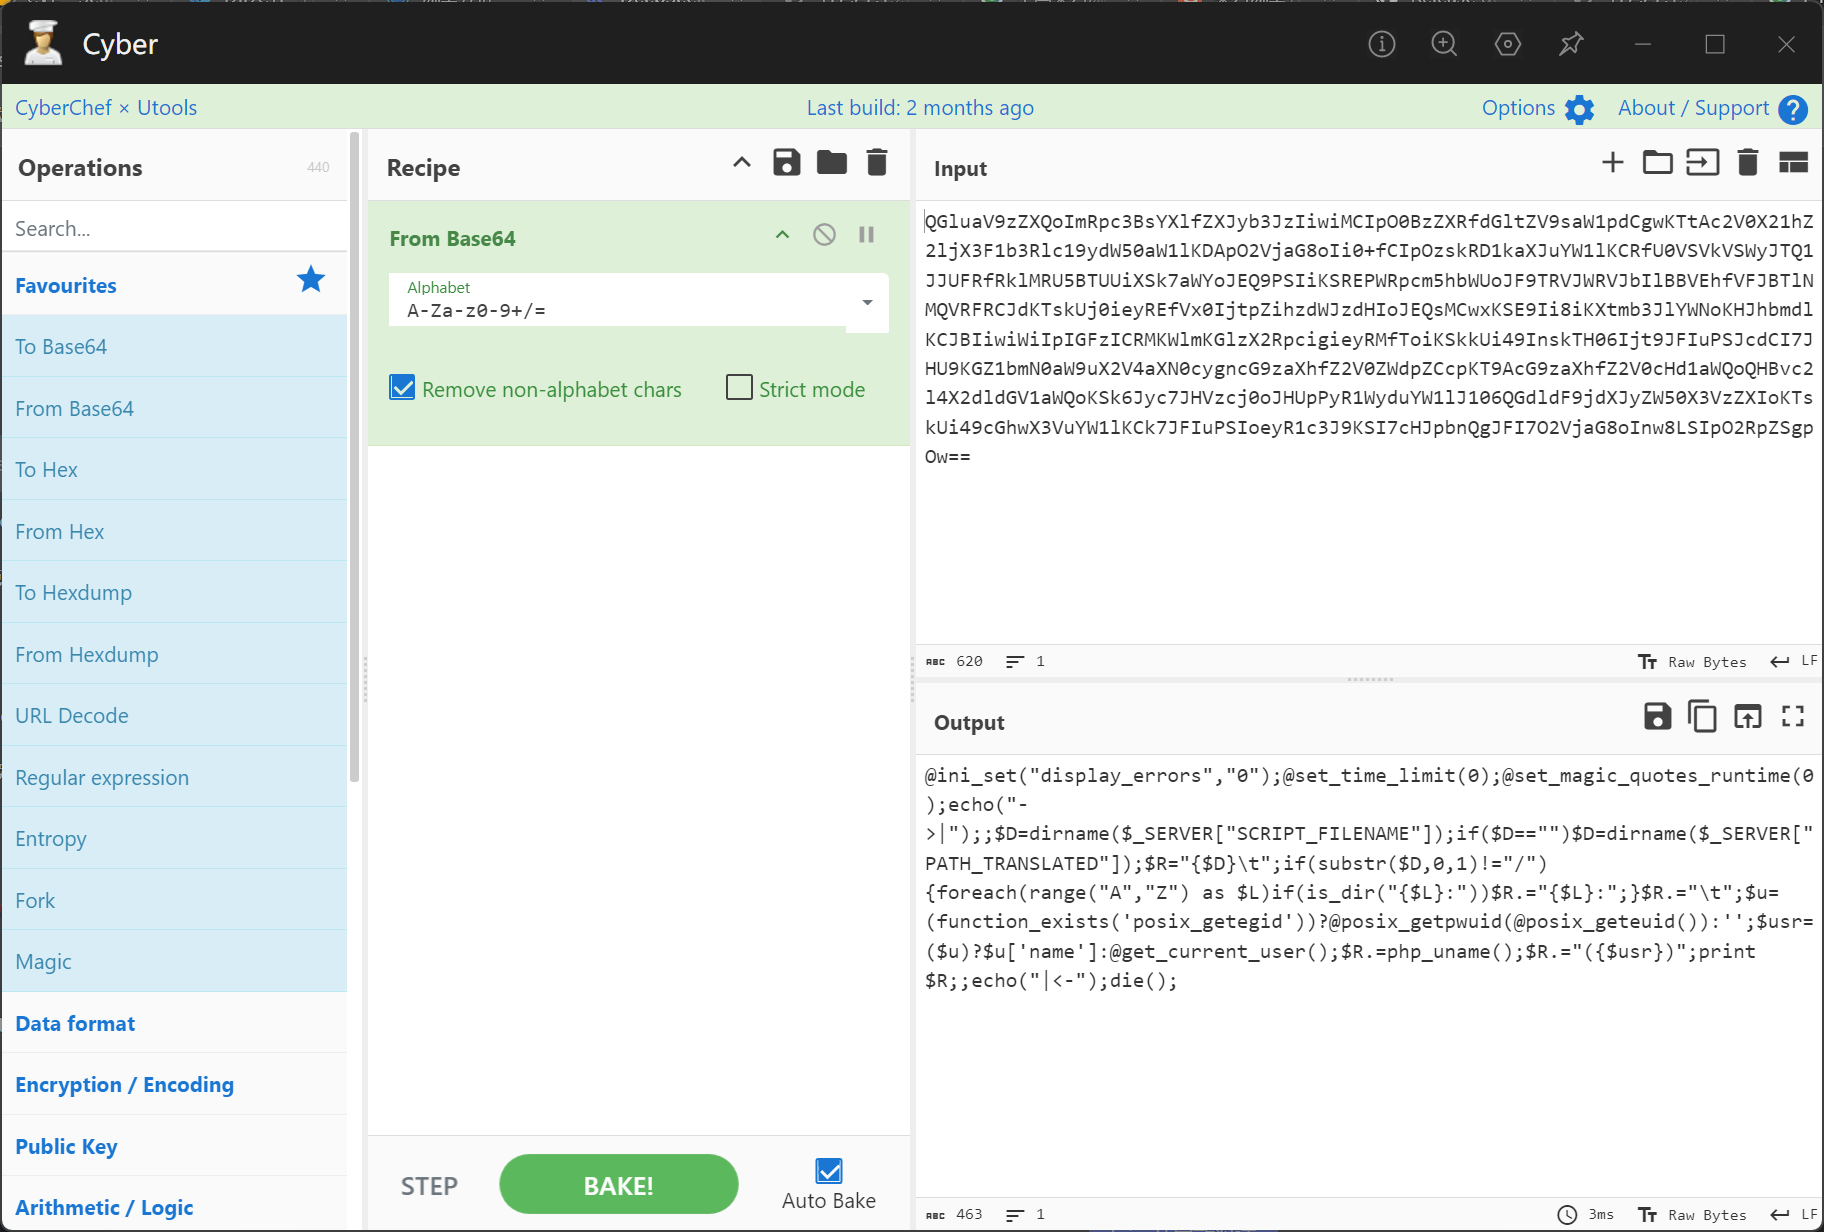Screen dimensions: 1824x1232
Task: Collapse the From Base64 operation
Action: click(x=783, y=235)
